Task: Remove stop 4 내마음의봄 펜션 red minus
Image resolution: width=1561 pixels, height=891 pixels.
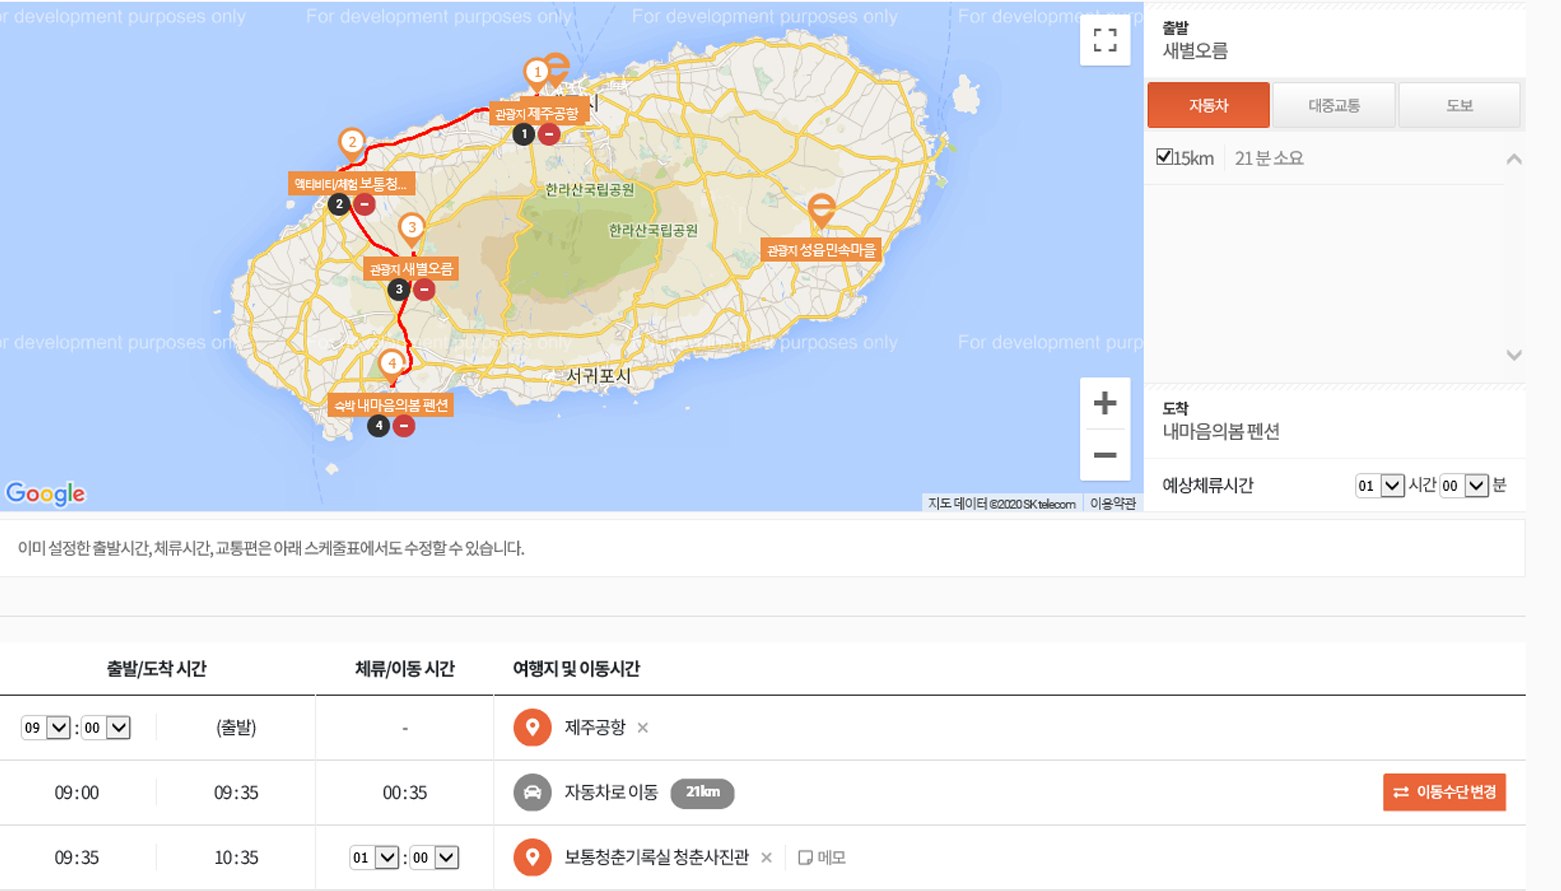Action: click(x=403, y=426)
